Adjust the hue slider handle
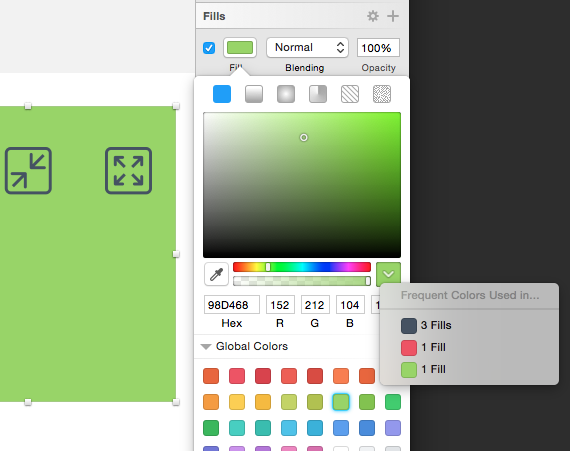The width and height of the screenshot is (570, 451). 268,267
